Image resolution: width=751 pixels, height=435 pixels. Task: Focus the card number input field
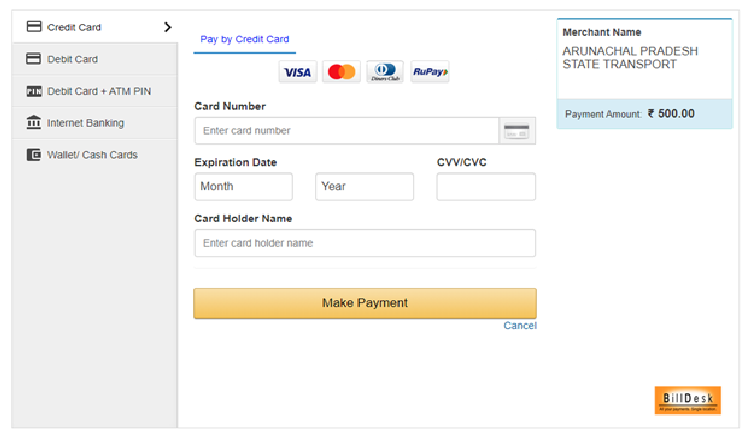(x=346, y=131)
